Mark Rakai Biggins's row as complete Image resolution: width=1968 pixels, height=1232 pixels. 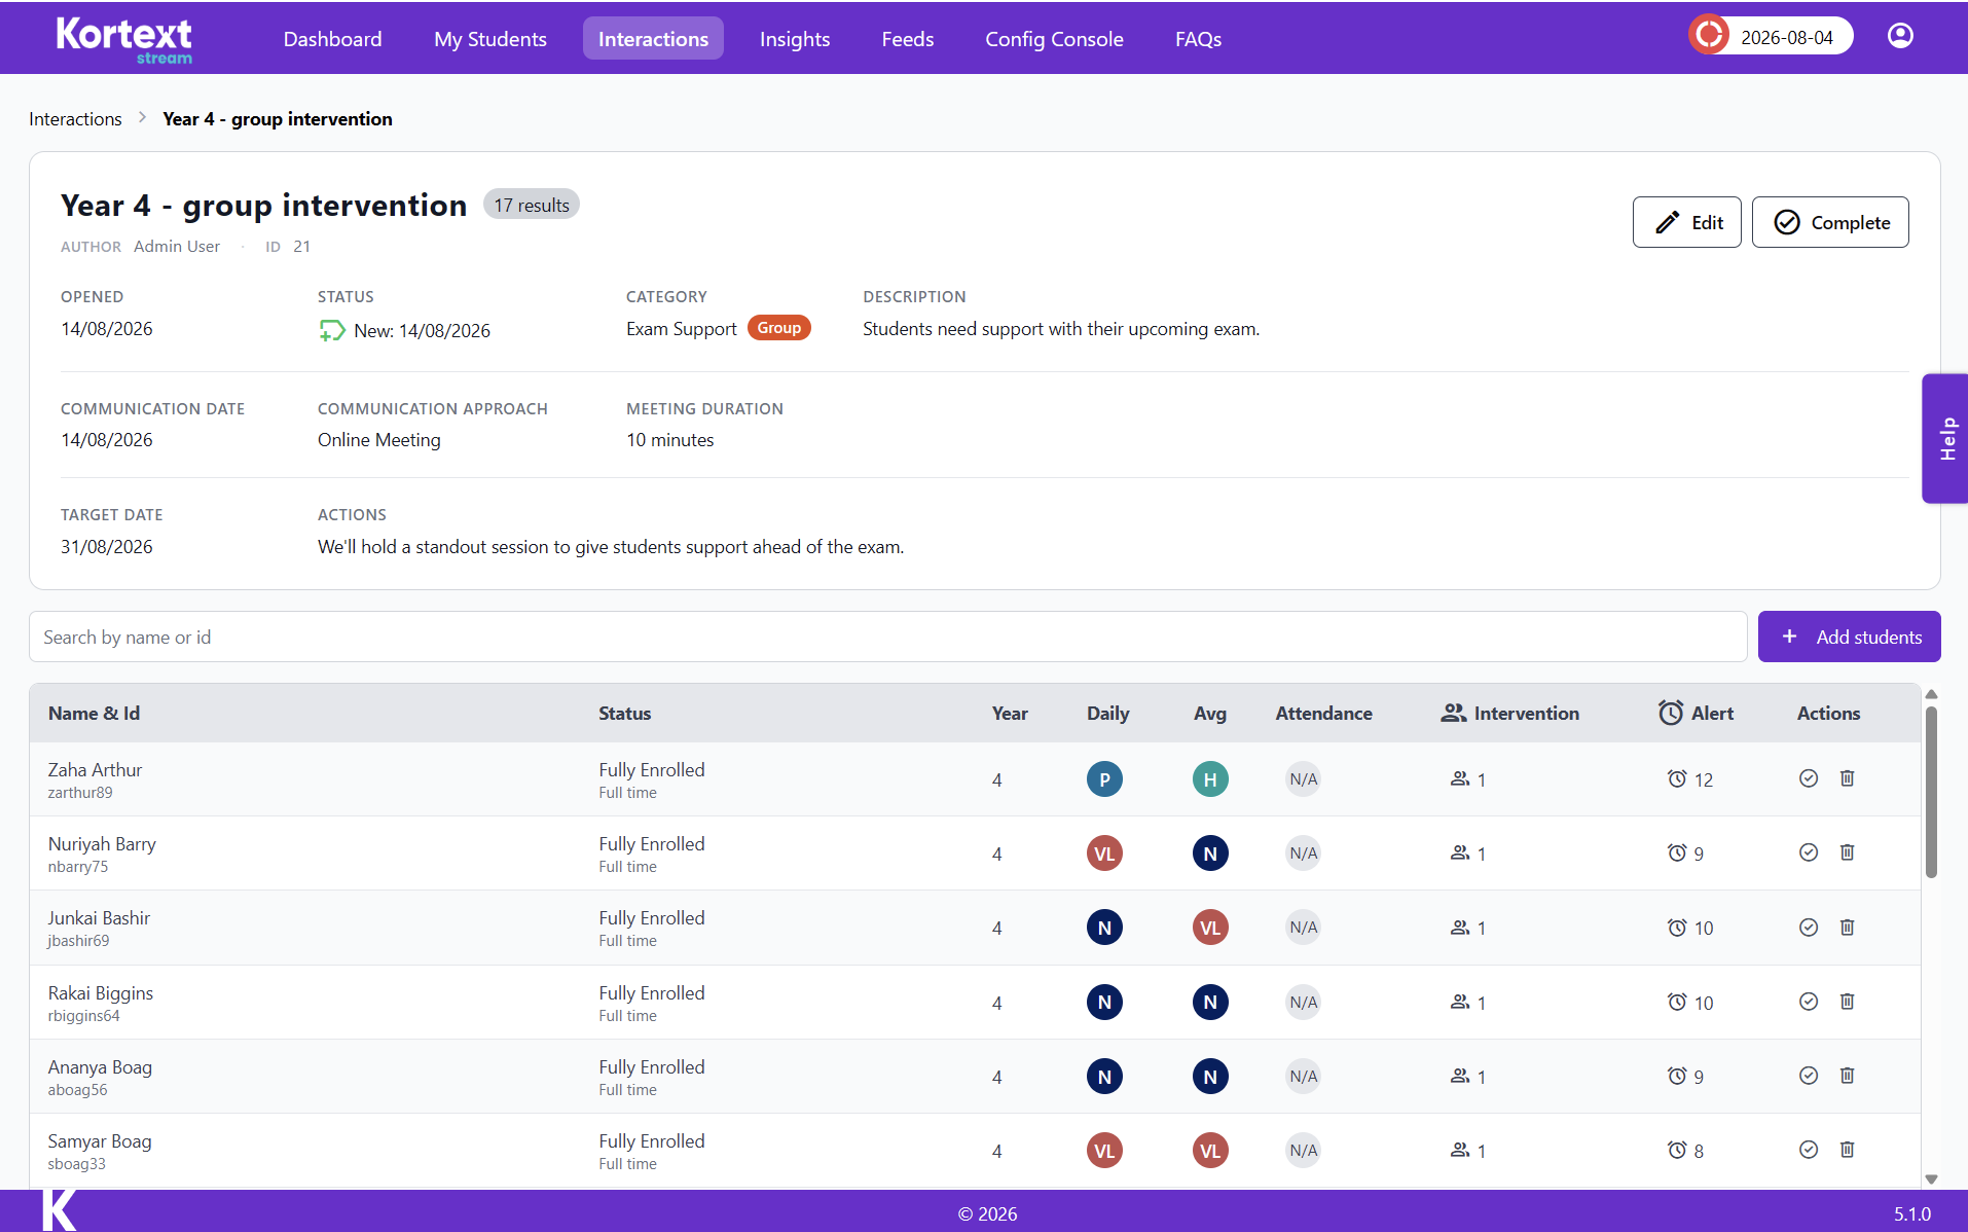[x=1808, y=1001]
